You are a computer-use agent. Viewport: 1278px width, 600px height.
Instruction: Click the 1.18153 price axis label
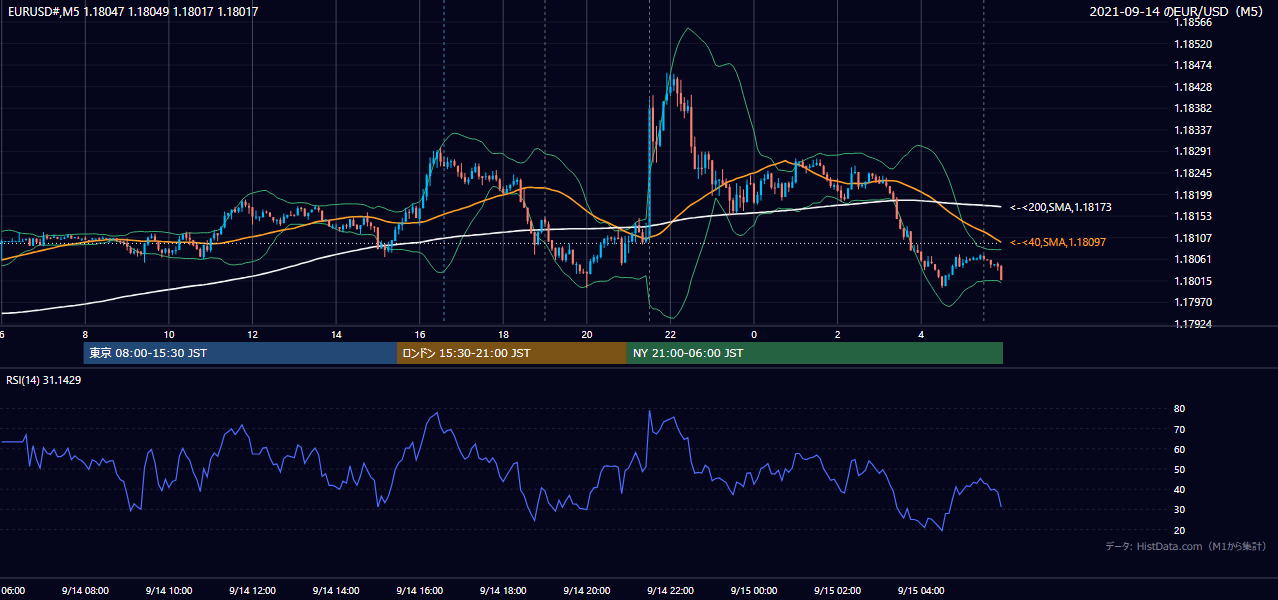(1194, 216)
